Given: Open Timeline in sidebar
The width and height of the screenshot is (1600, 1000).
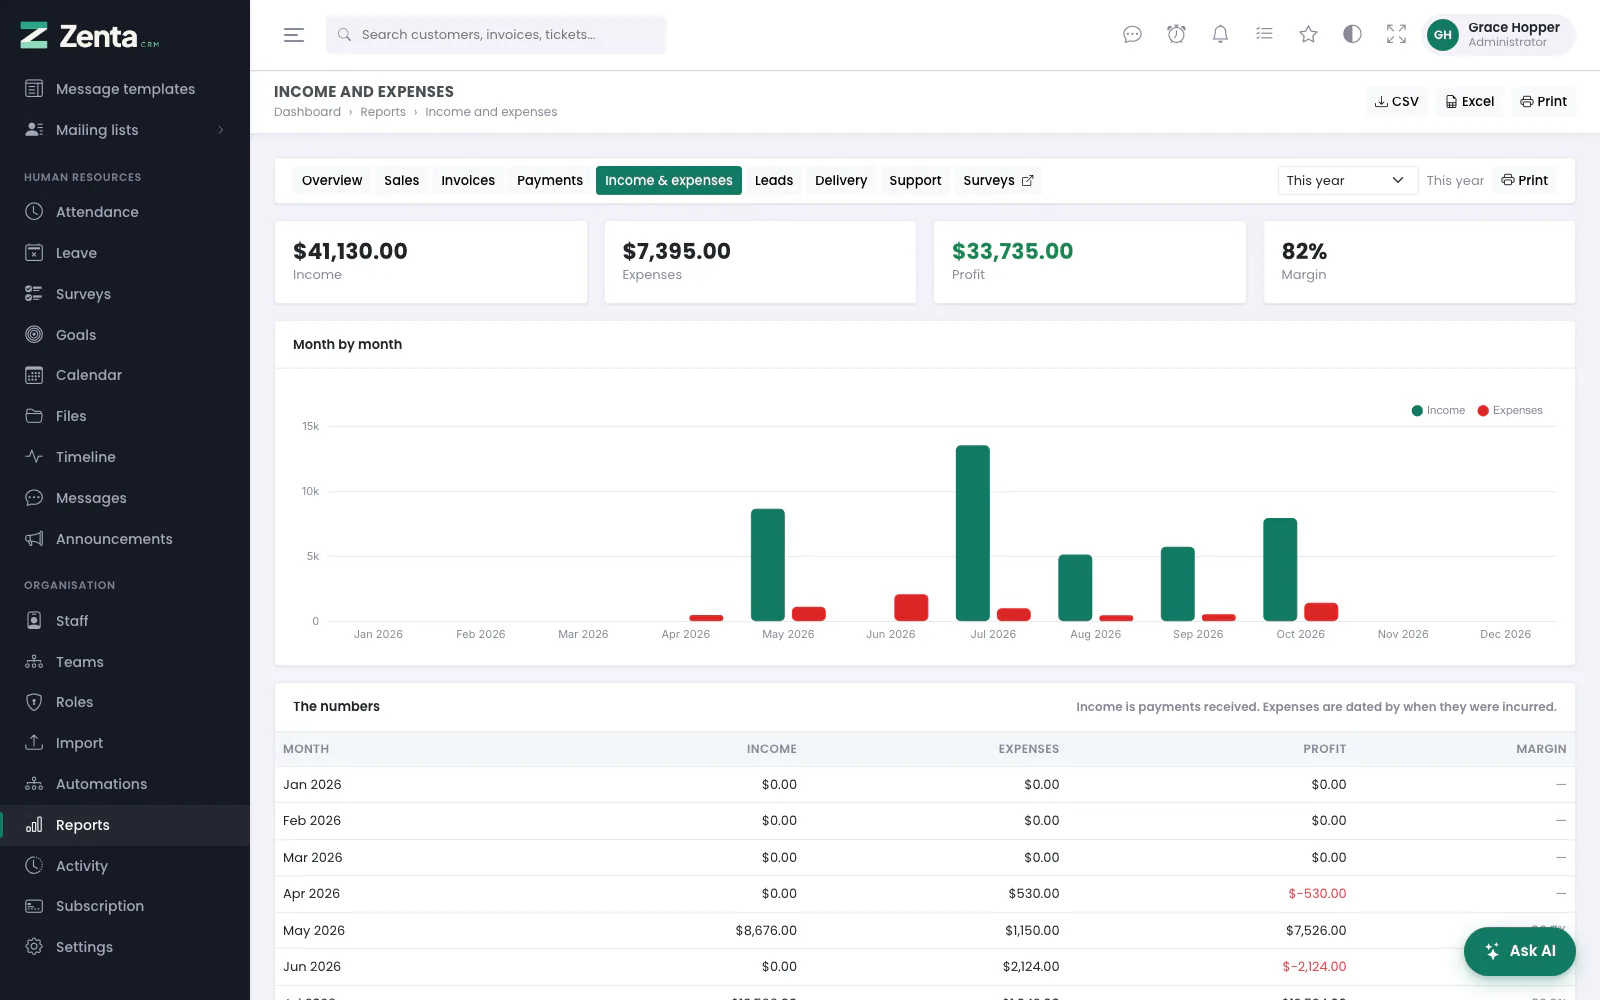Looking at the screenshot, I should (x=125, y=457).
